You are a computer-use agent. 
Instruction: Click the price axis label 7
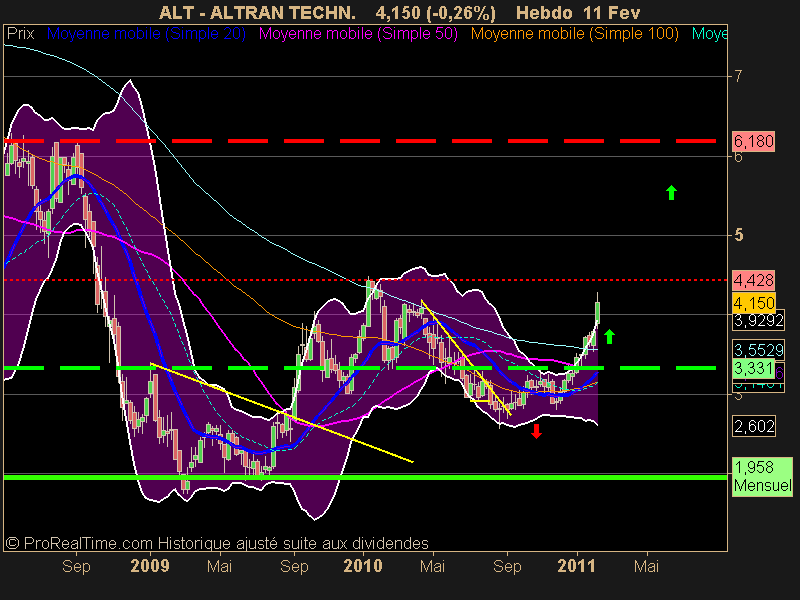click(x=738, y=77)
